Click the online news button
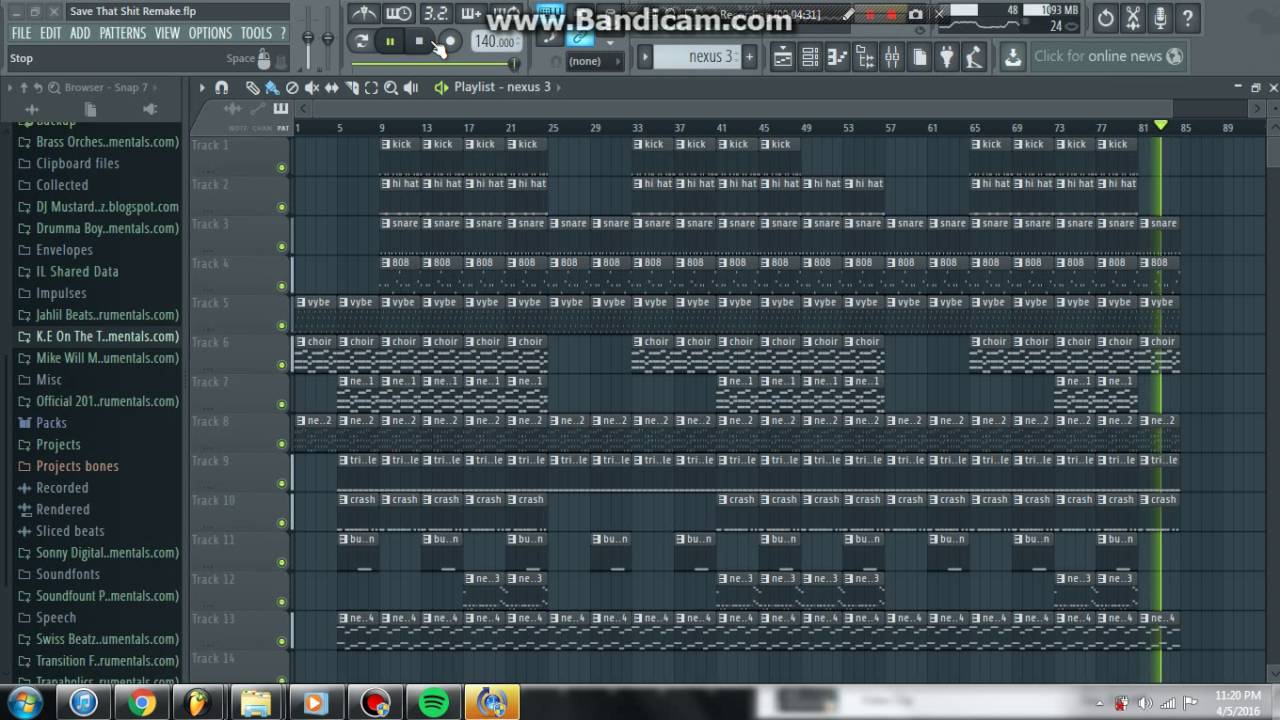The width and height of the screenshot is (1280, 720). coord(1108,57)
